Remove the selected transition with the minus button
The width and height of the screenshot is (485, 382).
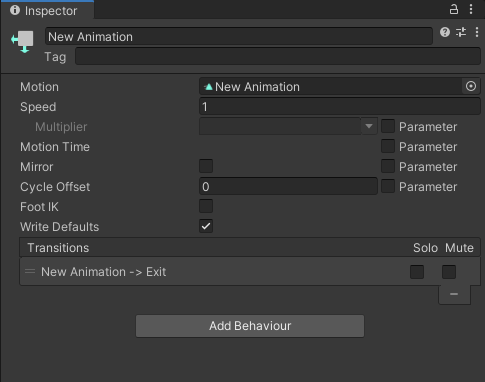point(454,294)
